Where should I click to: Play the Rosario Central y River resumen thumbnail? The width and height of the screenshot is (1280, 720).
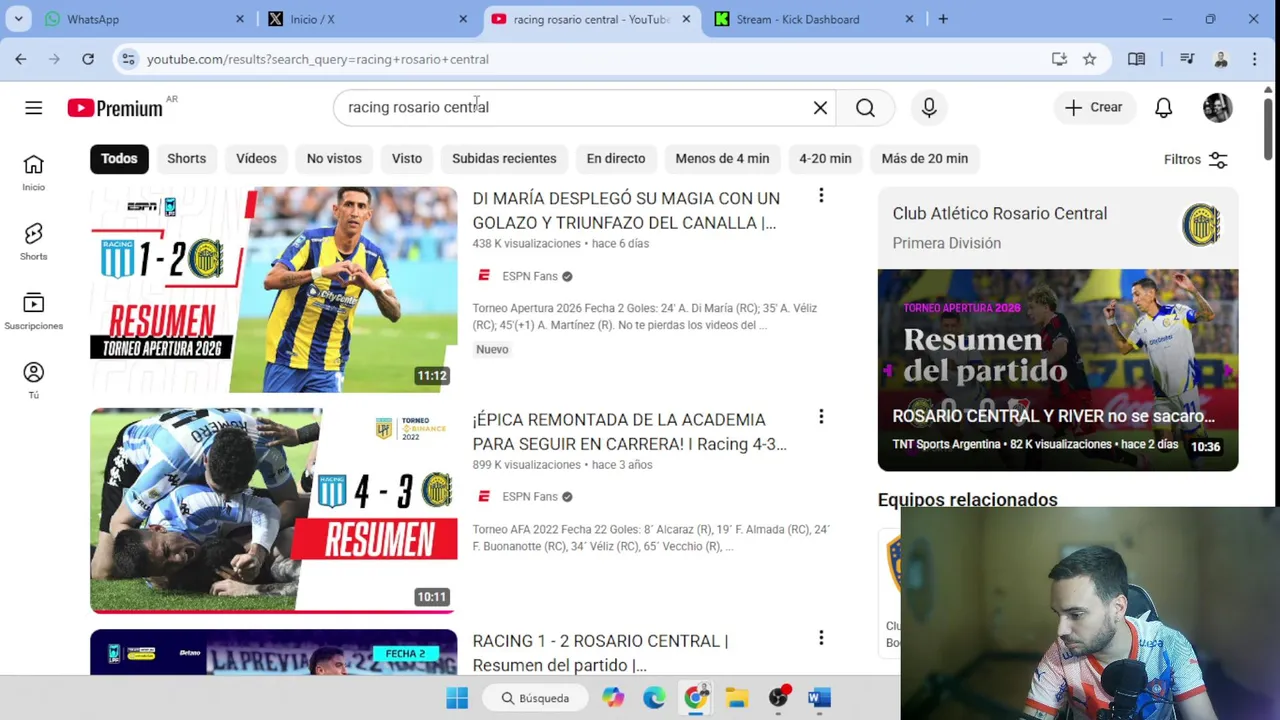click(1058, 370)
